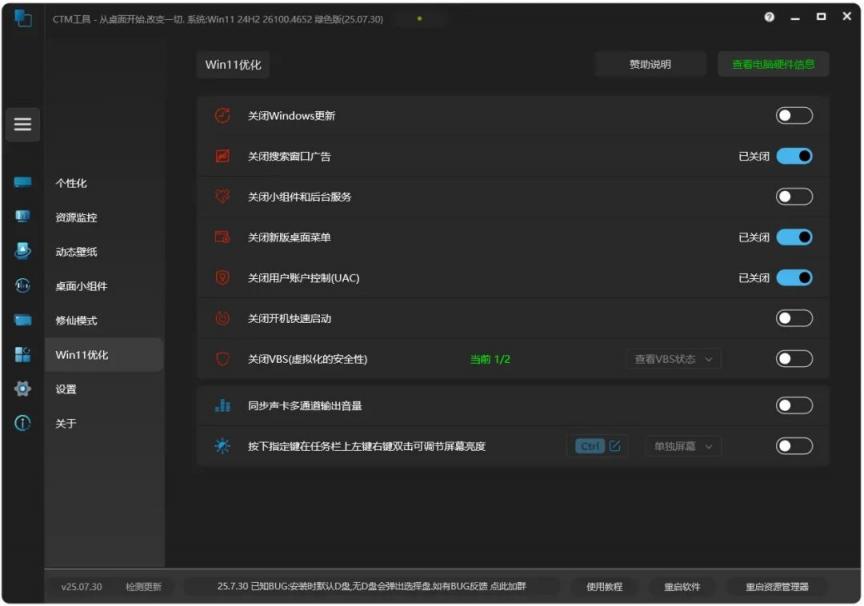Viewport: 864px width, 606px height.
Task: Click the 设置 gear icon
Action: coord(22,389)
